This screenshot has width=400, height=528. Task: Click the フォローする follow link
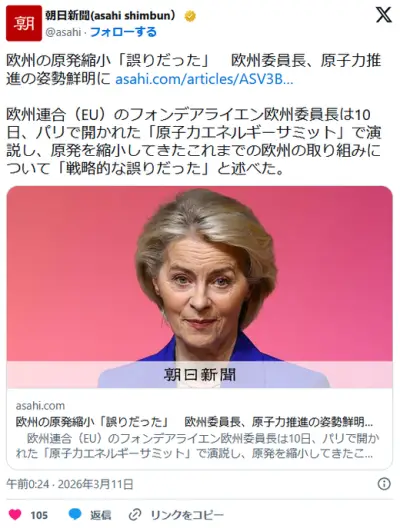[123, 32]
